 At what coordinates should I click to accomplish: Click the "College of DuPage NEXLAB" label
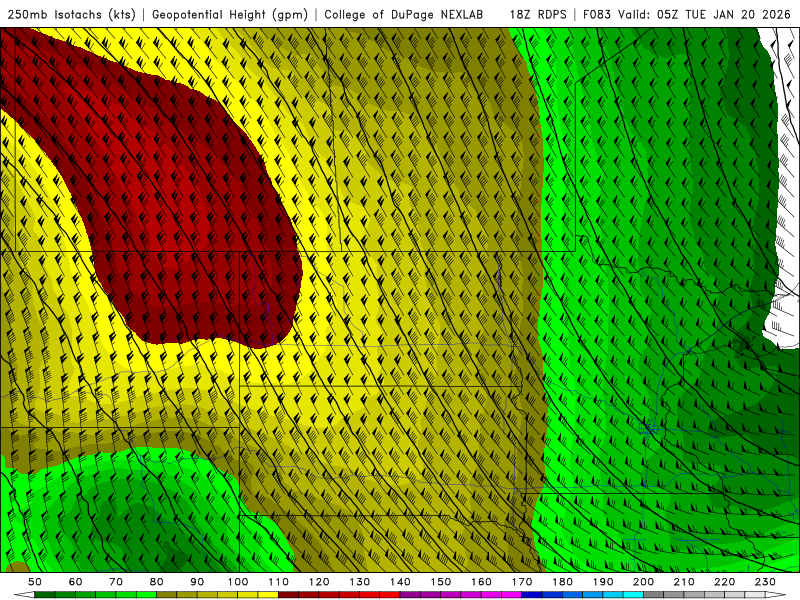pos(404,14)
